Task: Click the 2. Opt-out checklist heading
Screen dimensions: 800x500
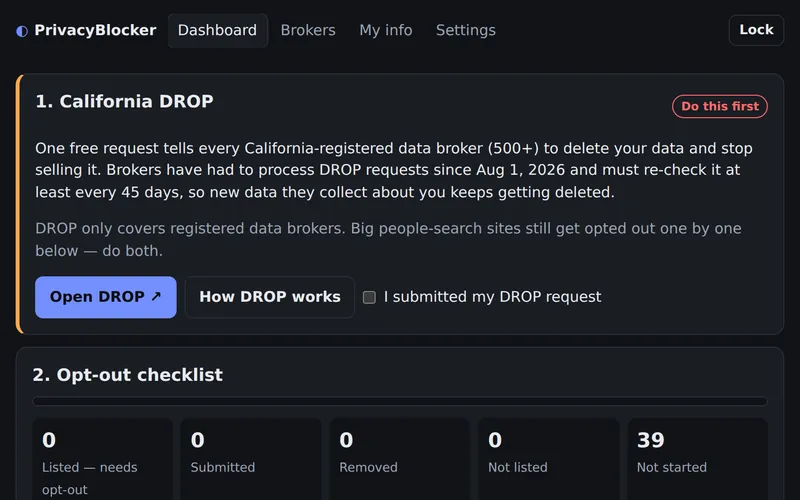Action: [x=128, y=375]
